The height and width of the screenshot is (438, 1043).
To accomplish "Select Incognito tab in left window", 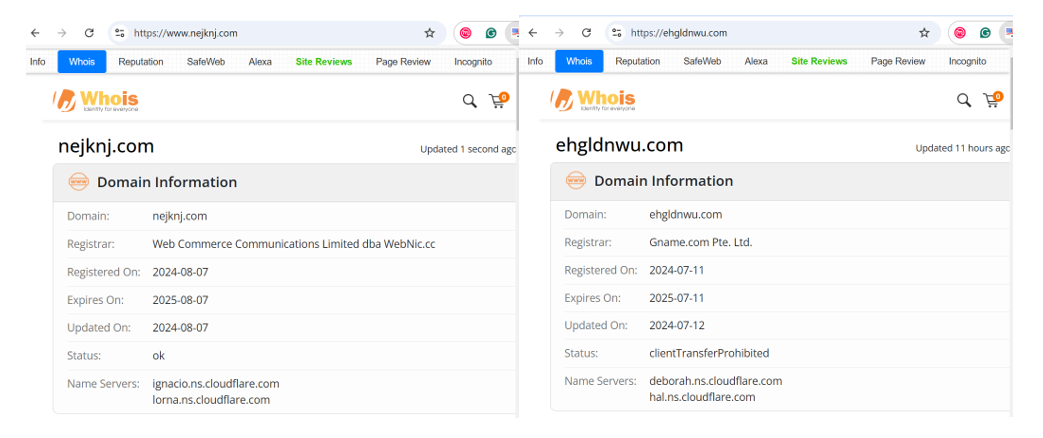I will pyautogui.click(x=472, y=62).
